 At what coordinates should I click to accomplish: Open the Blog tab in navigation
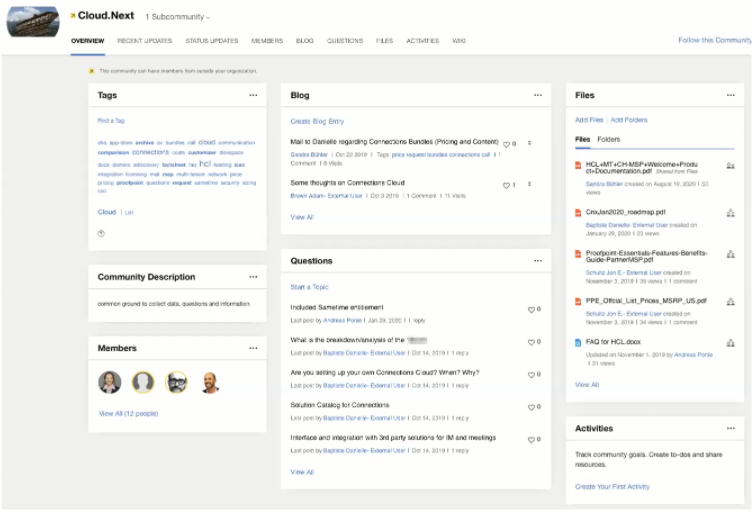point(305,41)
